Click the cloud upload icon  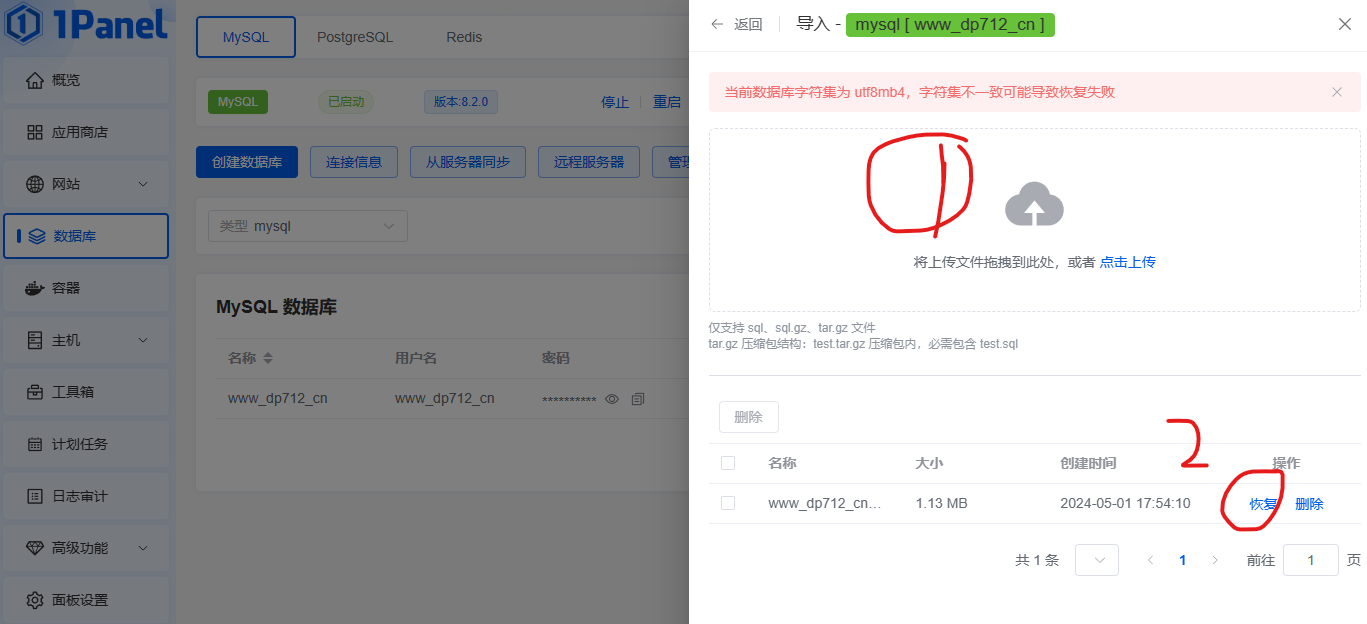pos(1034,205)
